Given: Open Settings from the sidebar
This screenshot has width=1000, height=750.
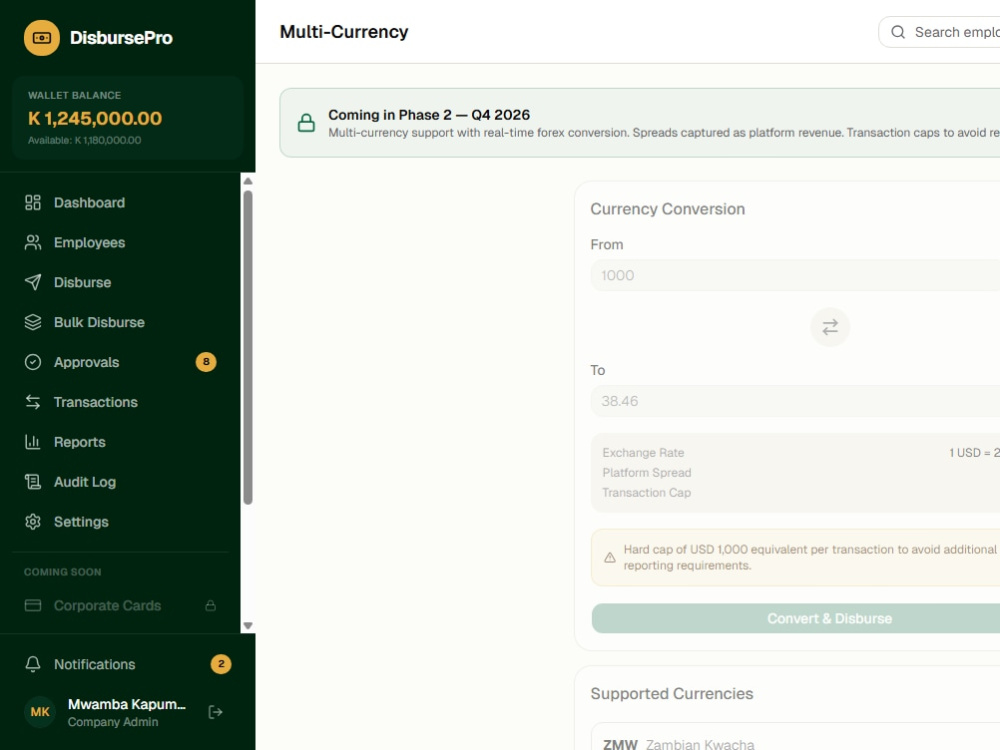Looking at the screenshot, I should tap(121, 522).
